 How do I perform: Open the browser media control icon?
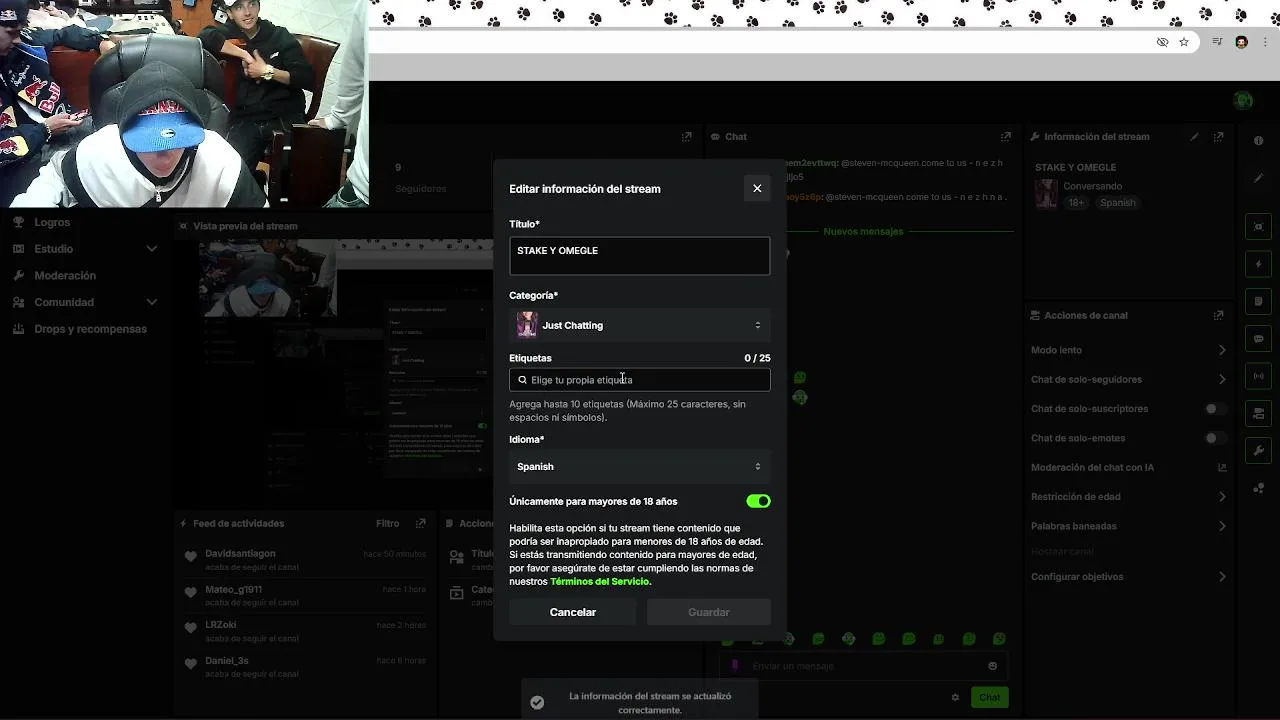pos(1217,42)
